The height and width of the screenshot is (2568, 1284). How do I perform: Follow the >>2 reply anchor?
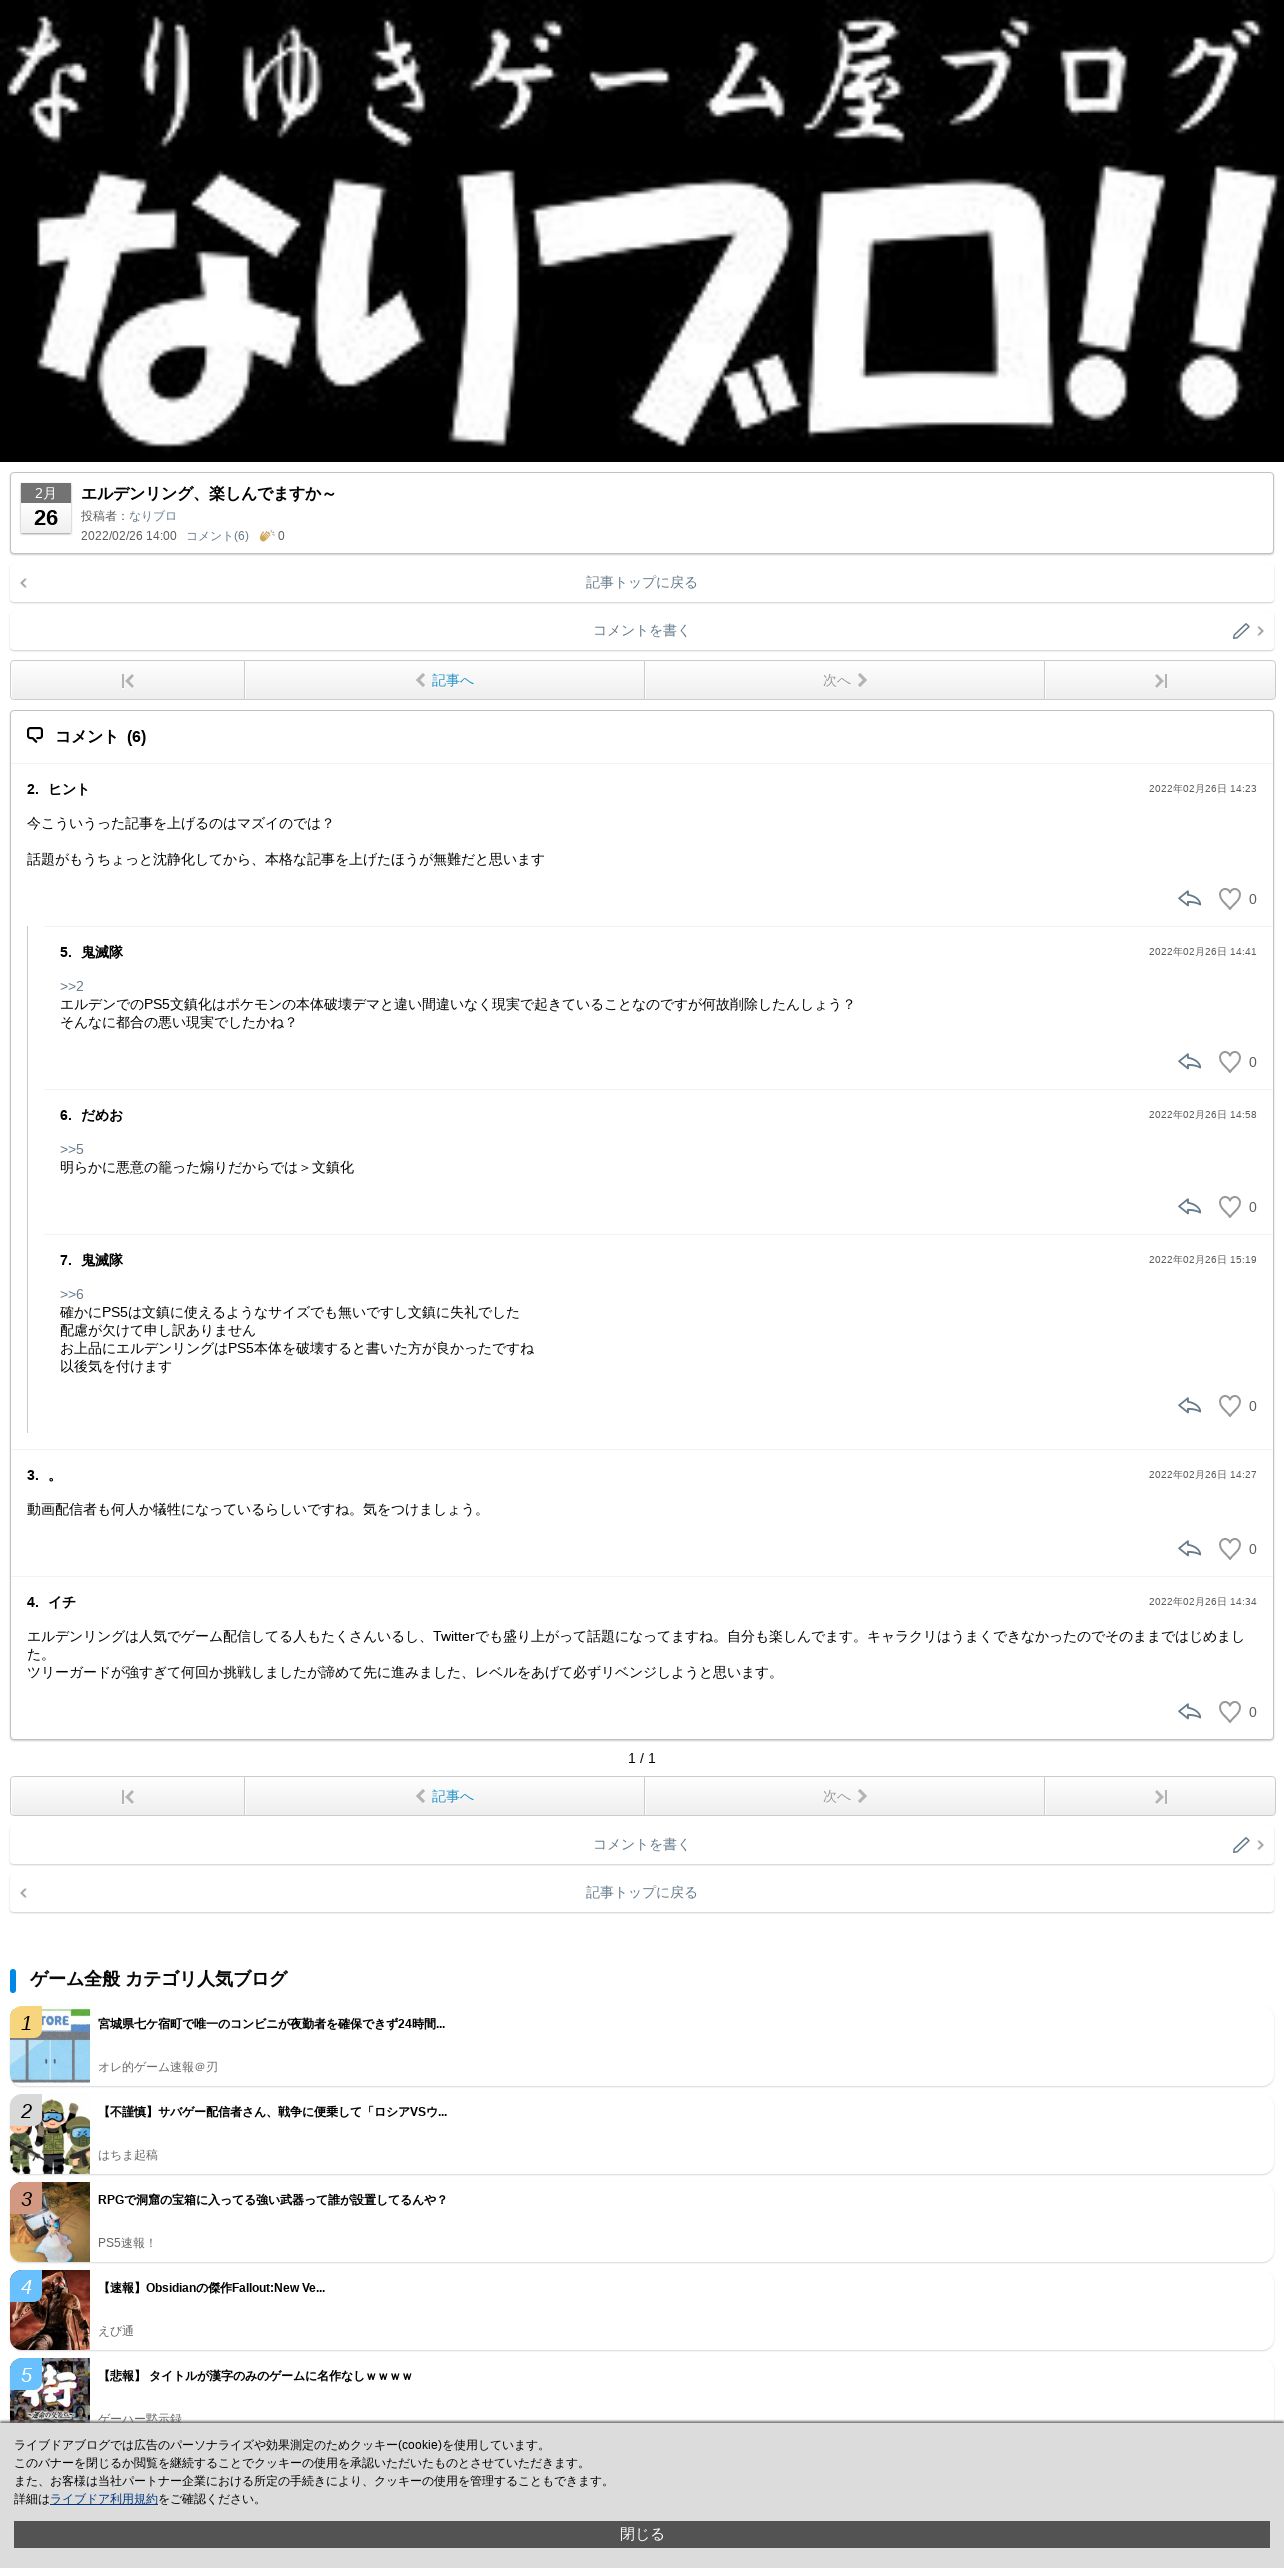72,986
